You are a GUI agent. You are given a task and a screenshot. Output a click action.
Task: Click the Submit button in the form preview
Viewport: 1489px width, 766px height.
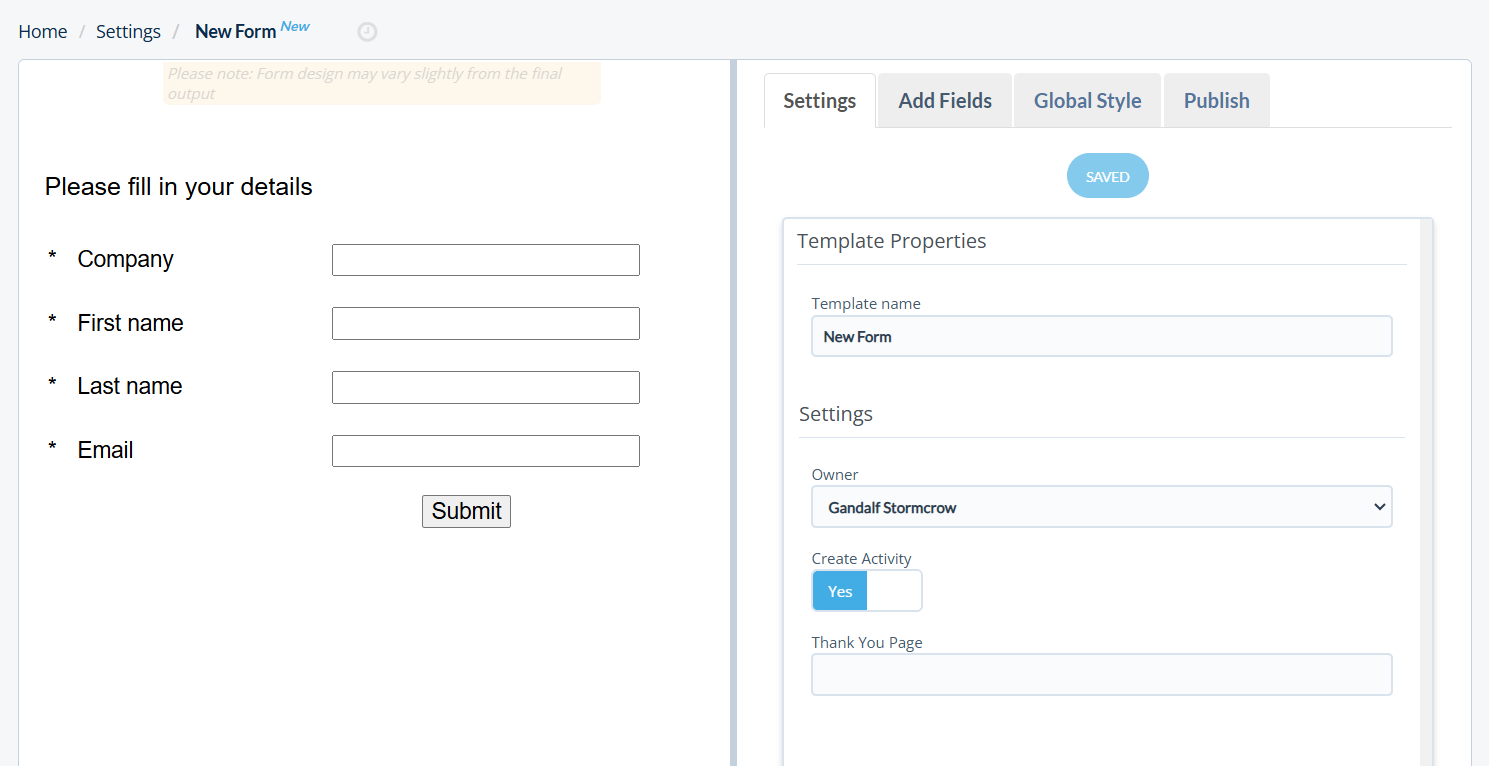tap(466, 511)
